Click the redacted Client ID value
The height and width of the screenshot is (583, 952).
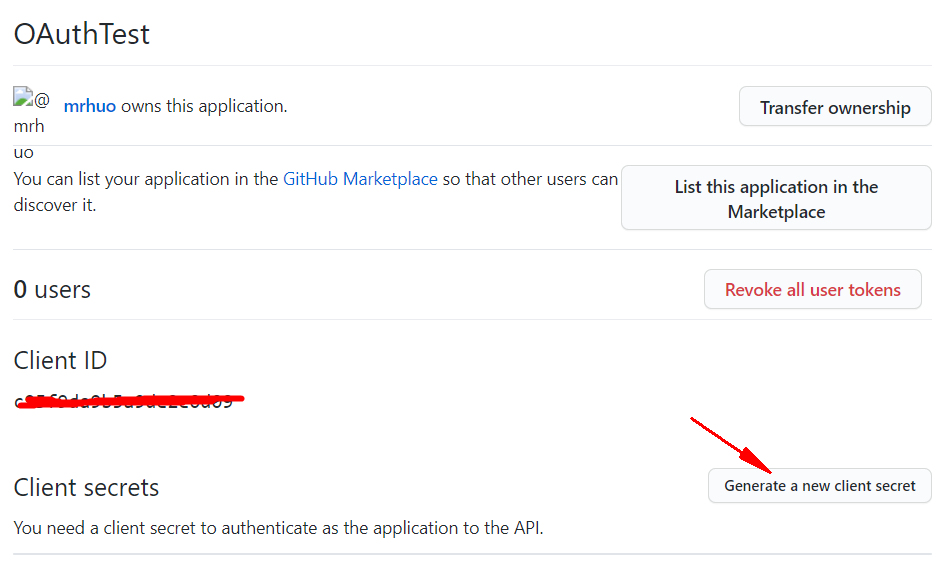[129, 401]
